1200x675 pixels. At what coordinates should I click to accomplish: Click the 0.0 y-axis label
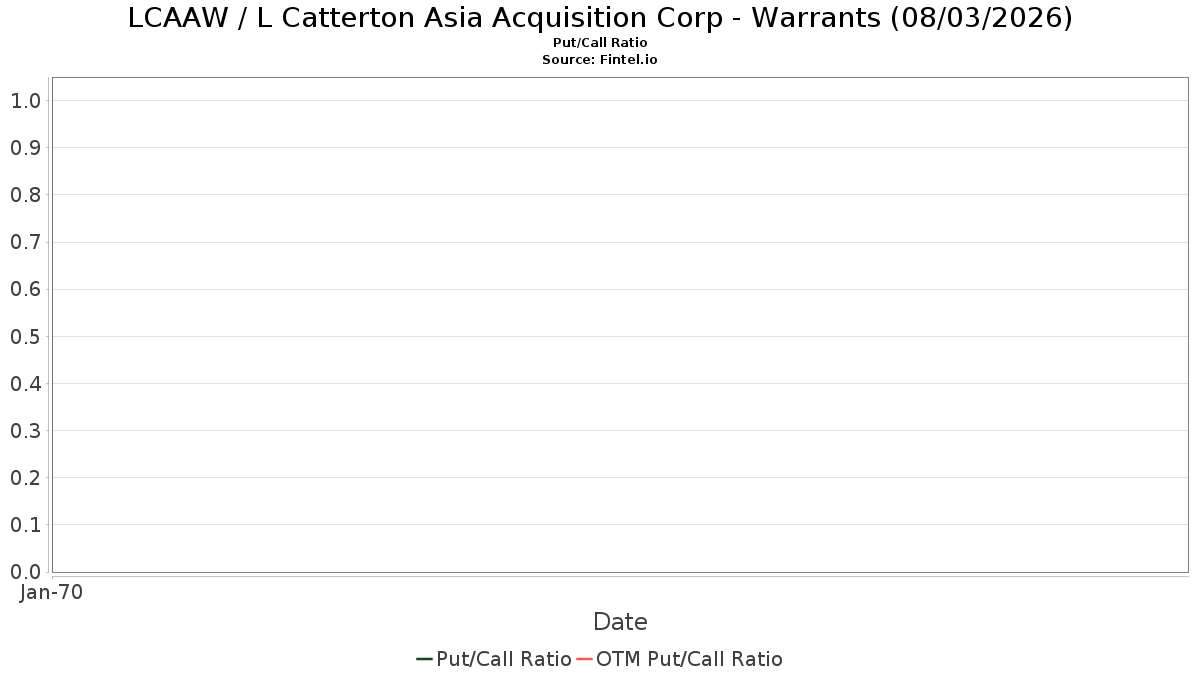click(25, 572)
